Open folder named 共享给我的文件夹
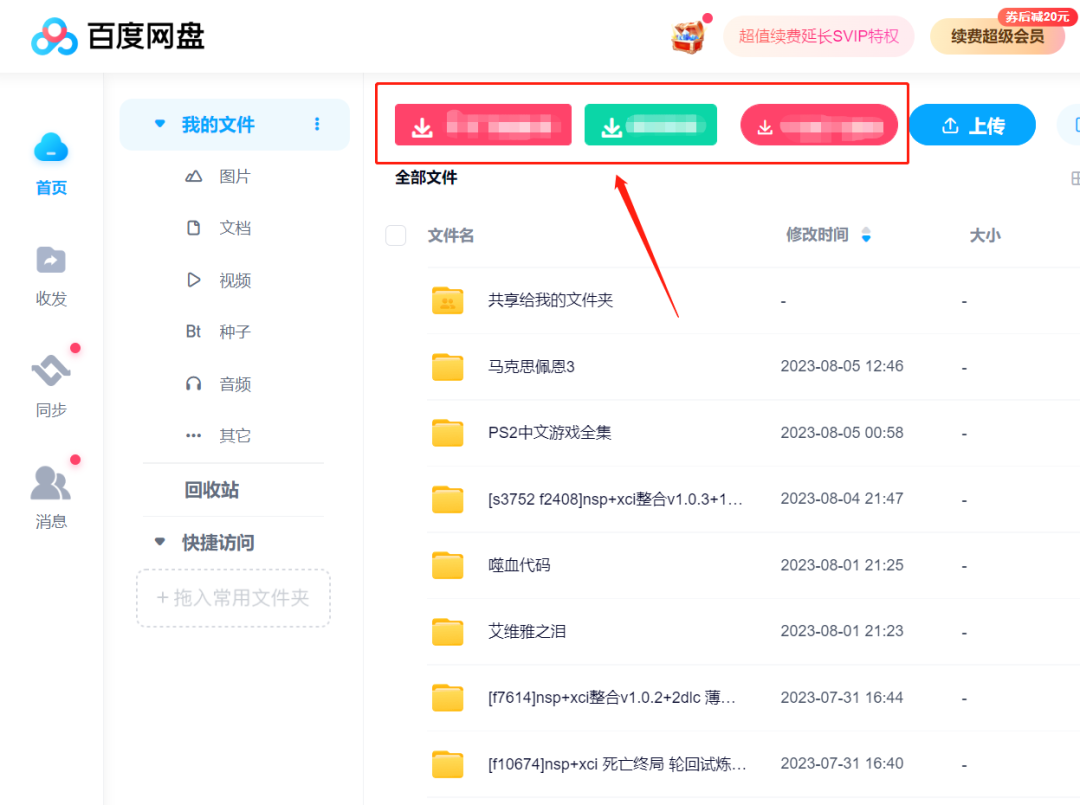Image resolution: width=1080 pixels, height=805 pixels. 550,300
